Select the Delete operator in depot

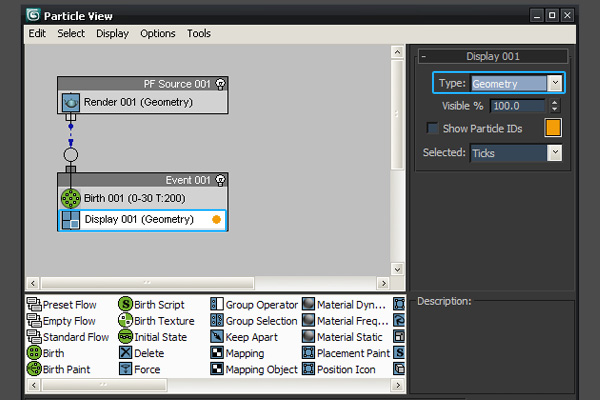point(126,353)
